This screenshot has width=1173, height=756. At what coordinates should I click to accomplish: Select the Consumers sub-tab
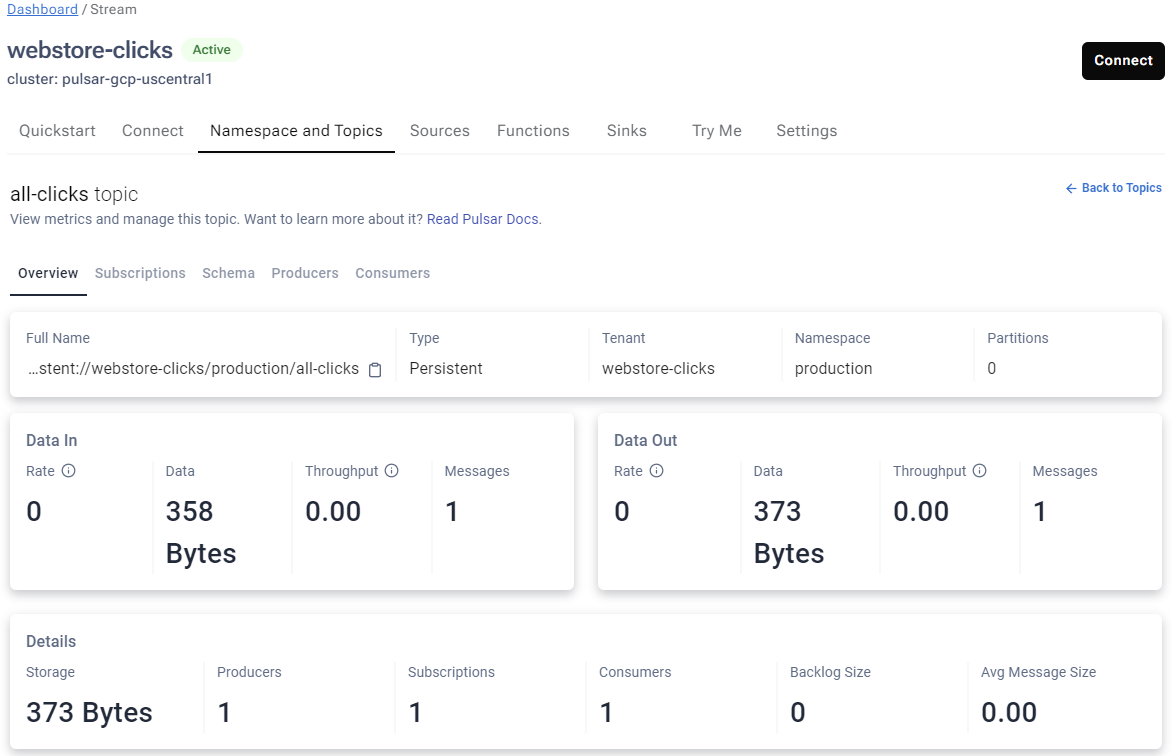(392, 273)
